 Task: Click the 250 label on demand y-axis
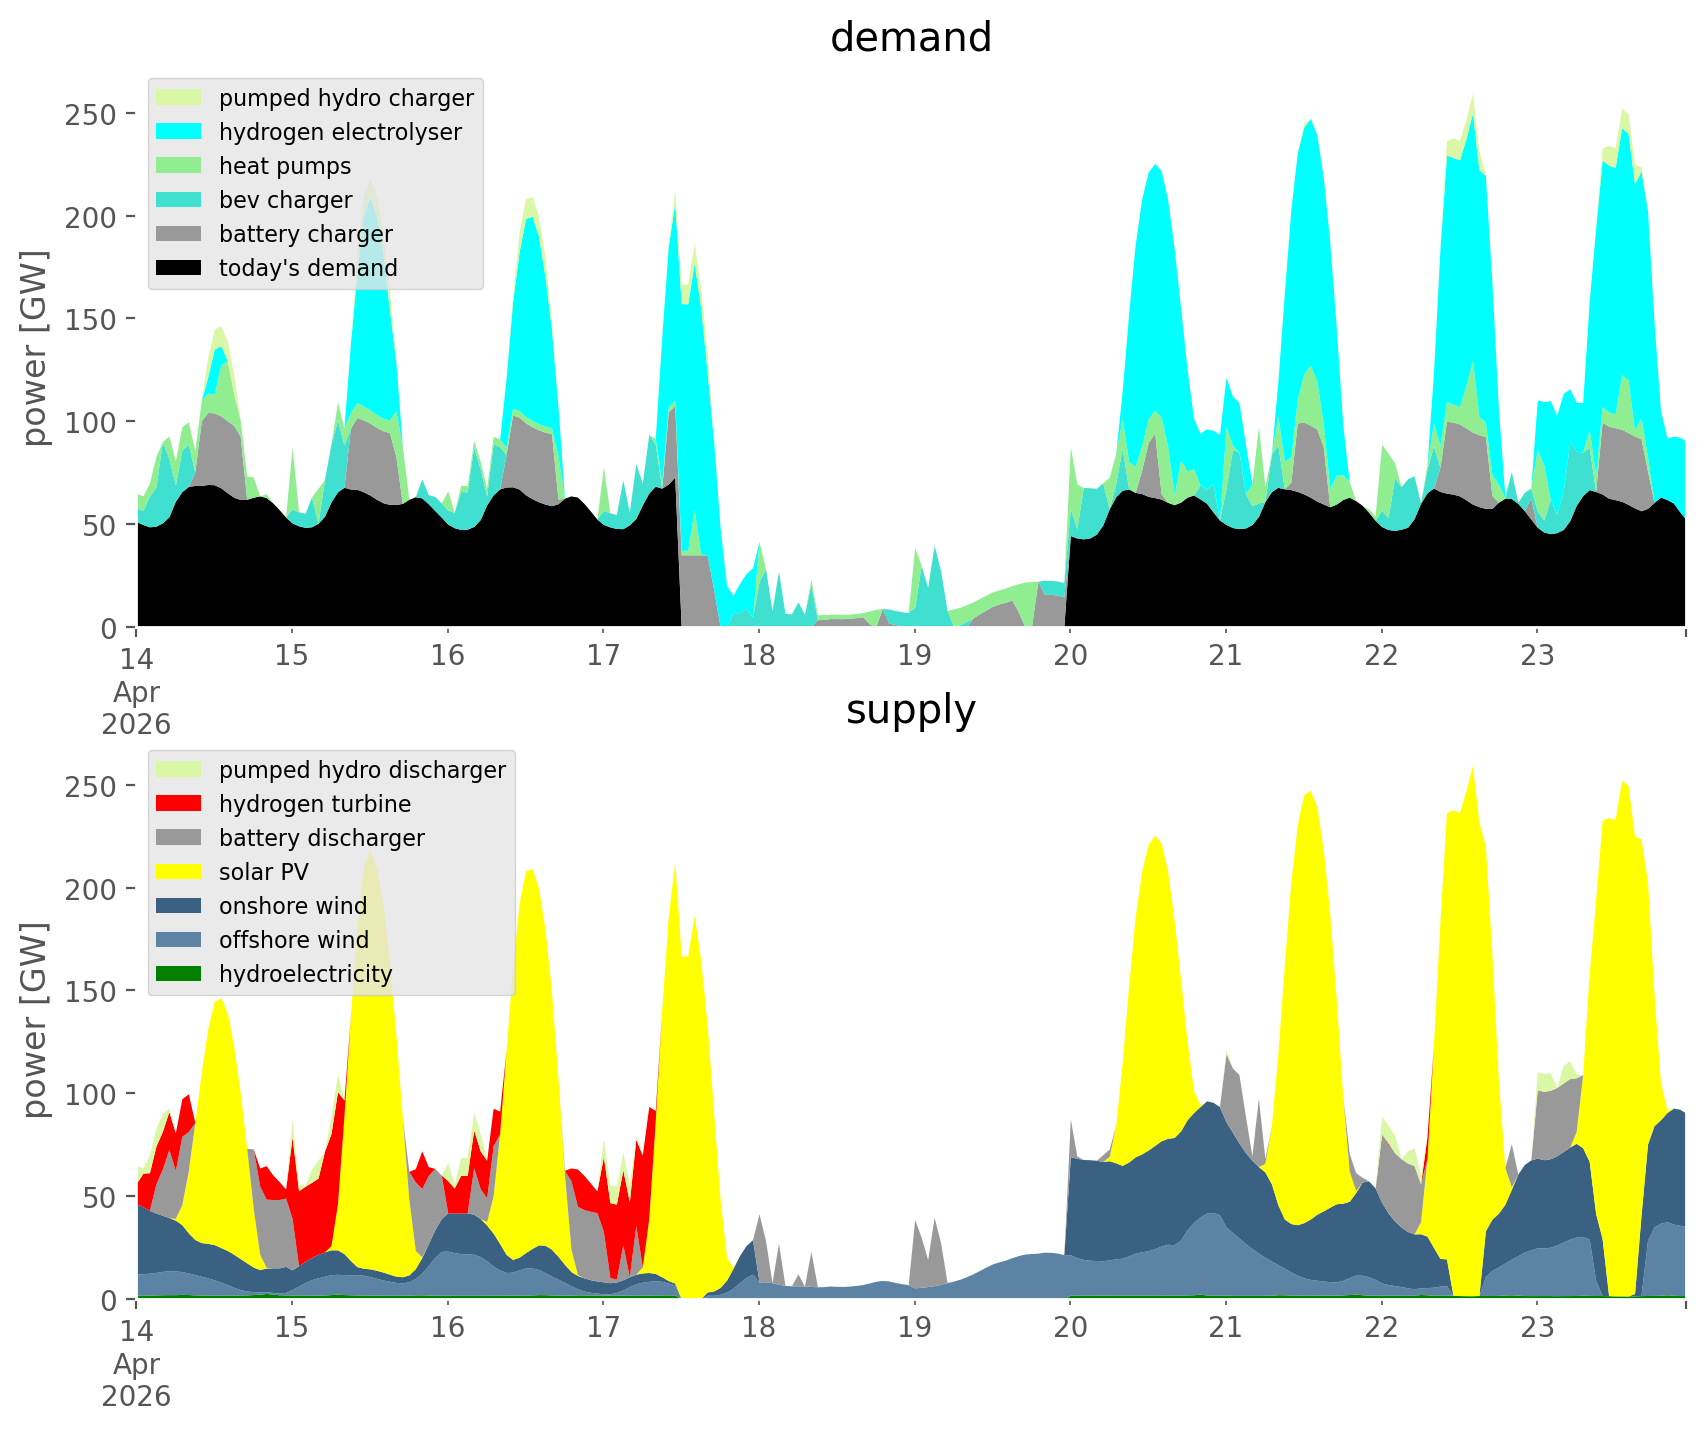[x=93, y=114]
